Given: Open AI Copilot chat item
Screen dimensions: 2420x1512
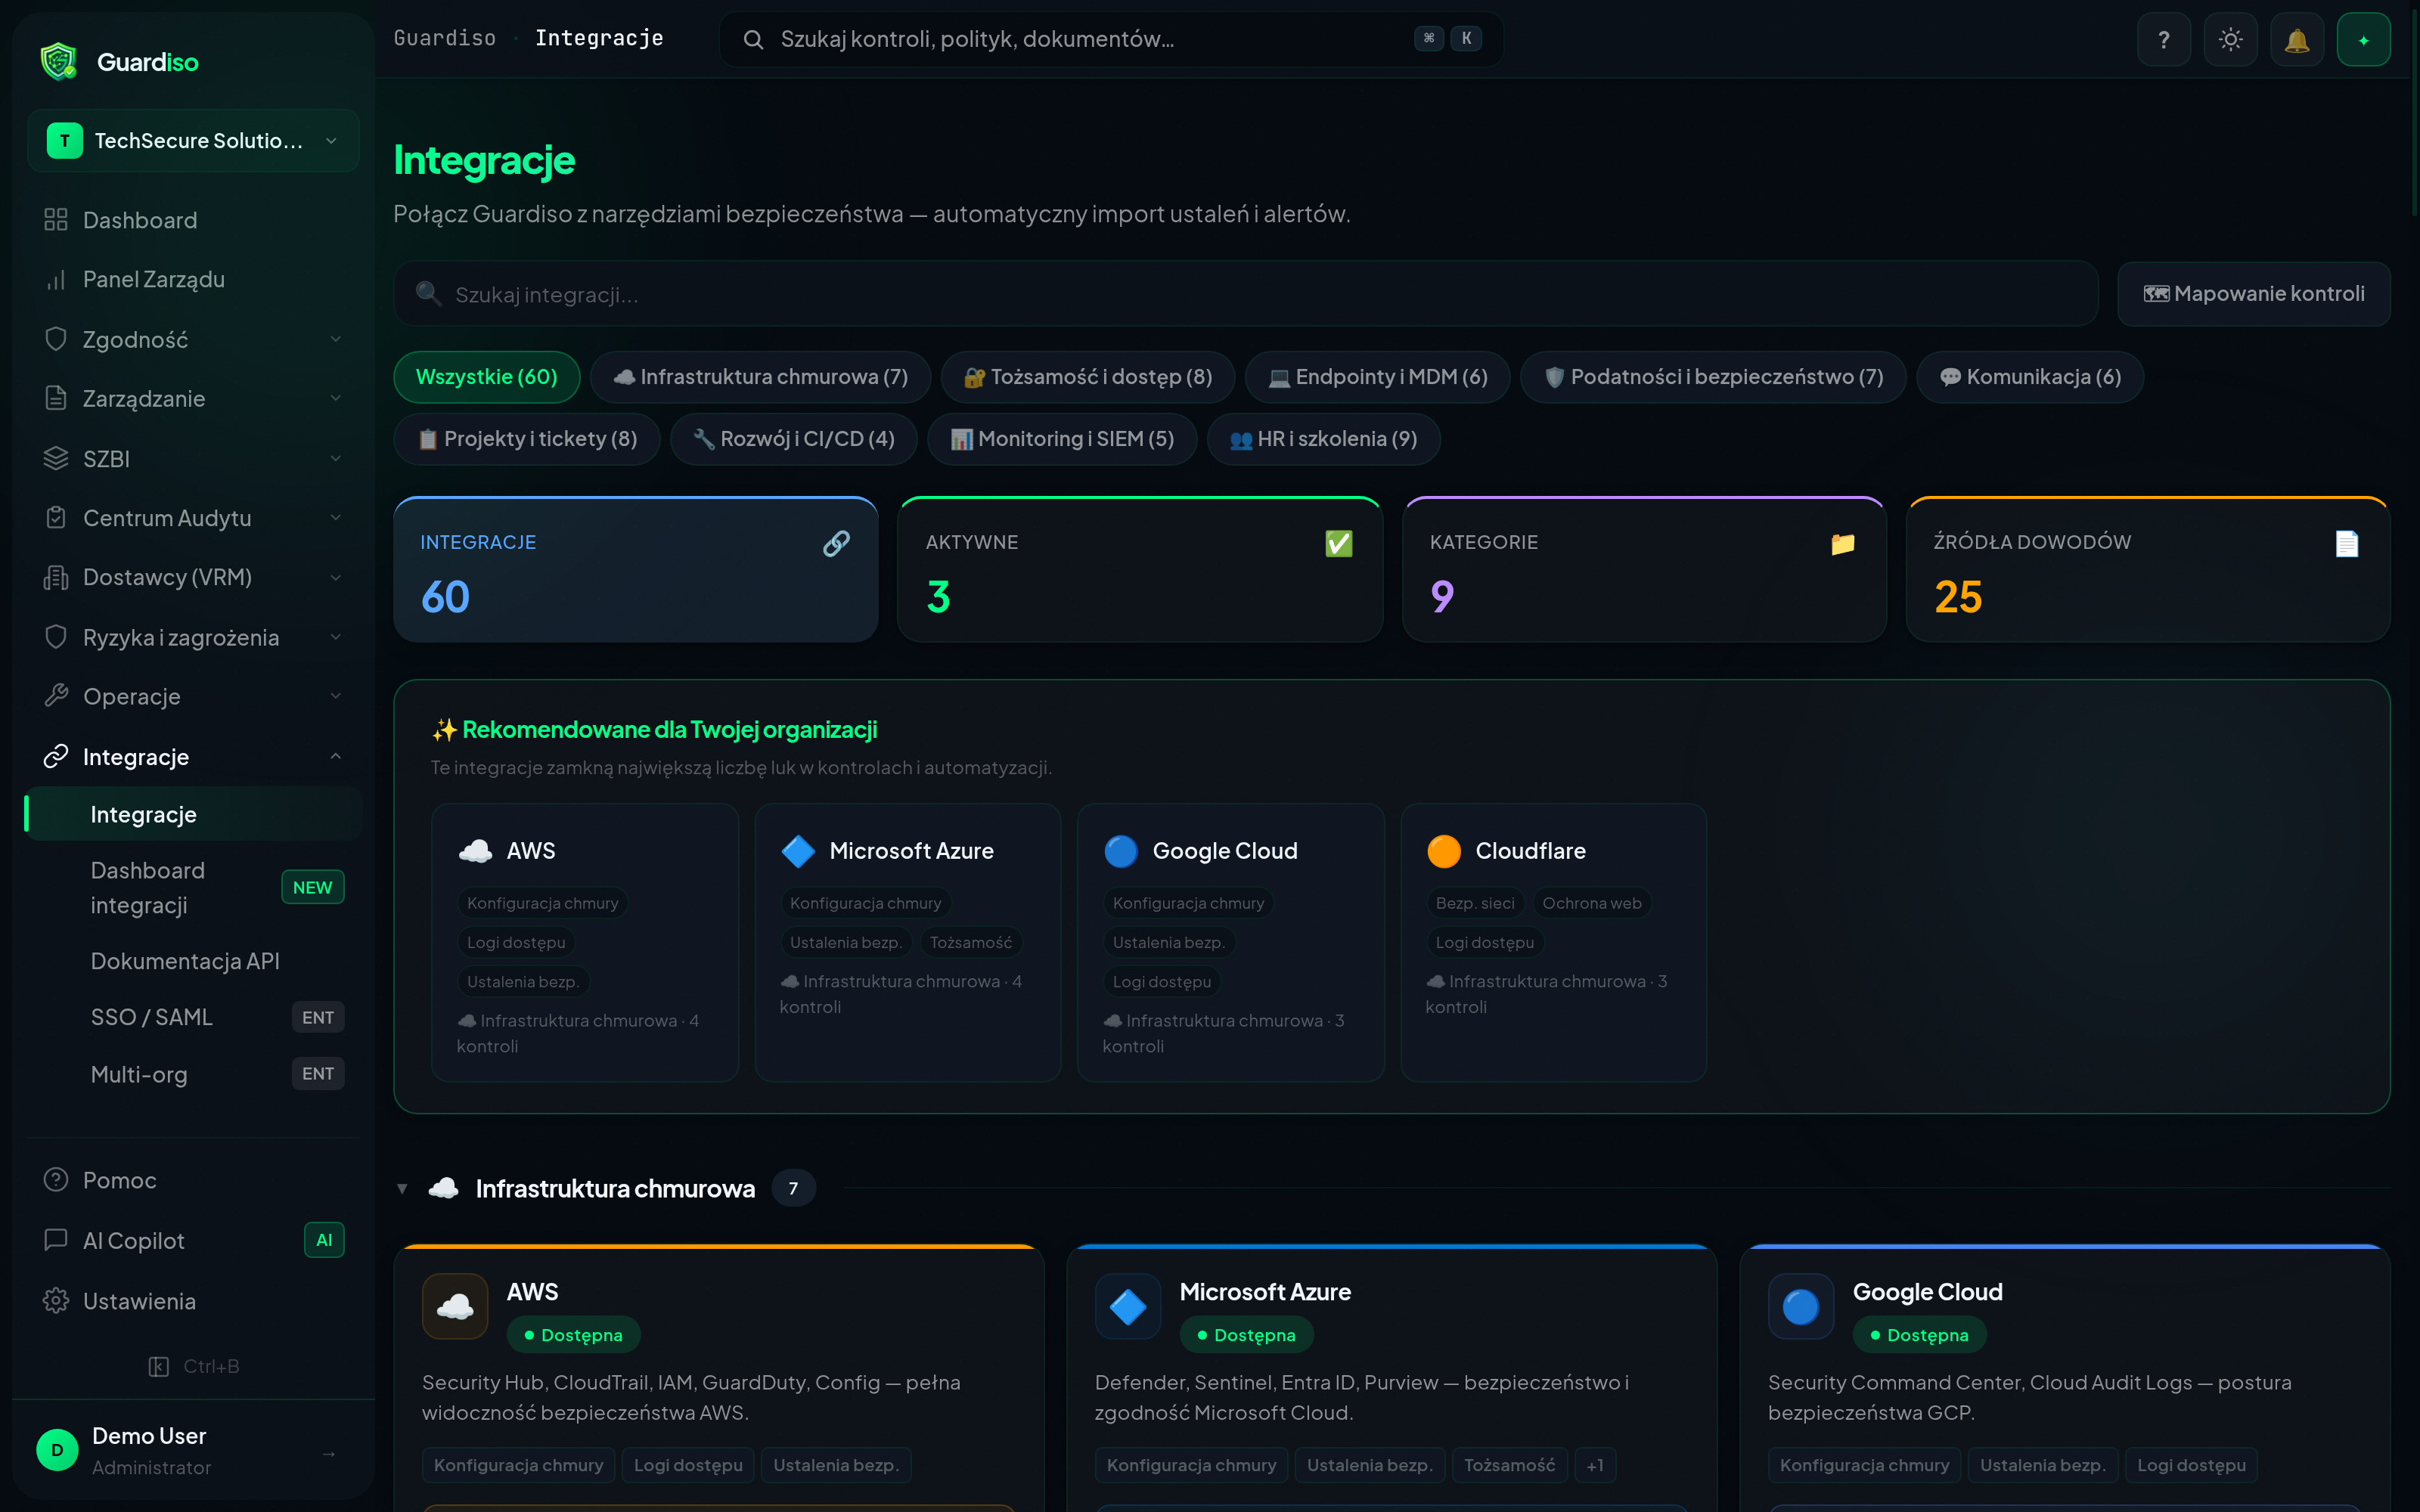Looking at the screenshot, I should (134, 1240).
